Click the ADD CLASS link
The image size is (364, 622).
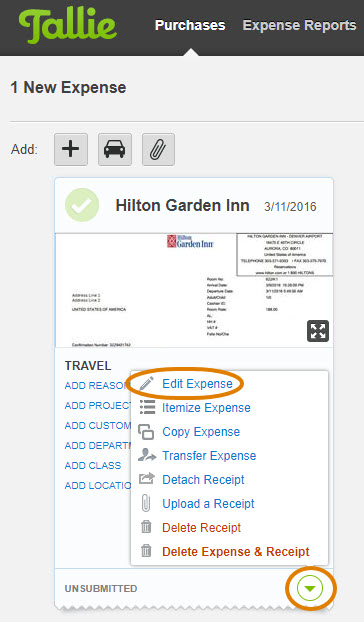pos(93,465)
